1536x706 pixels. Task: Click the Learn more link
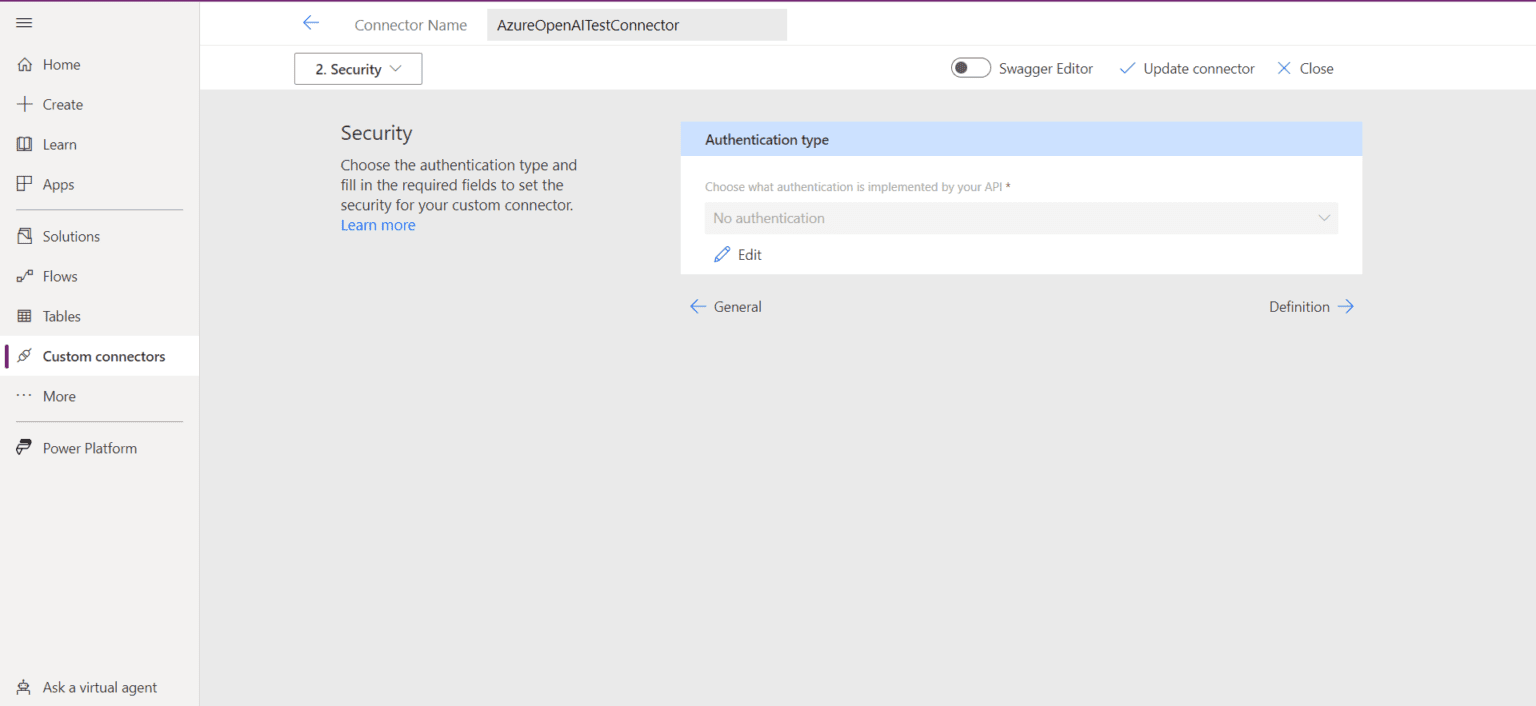377,224
